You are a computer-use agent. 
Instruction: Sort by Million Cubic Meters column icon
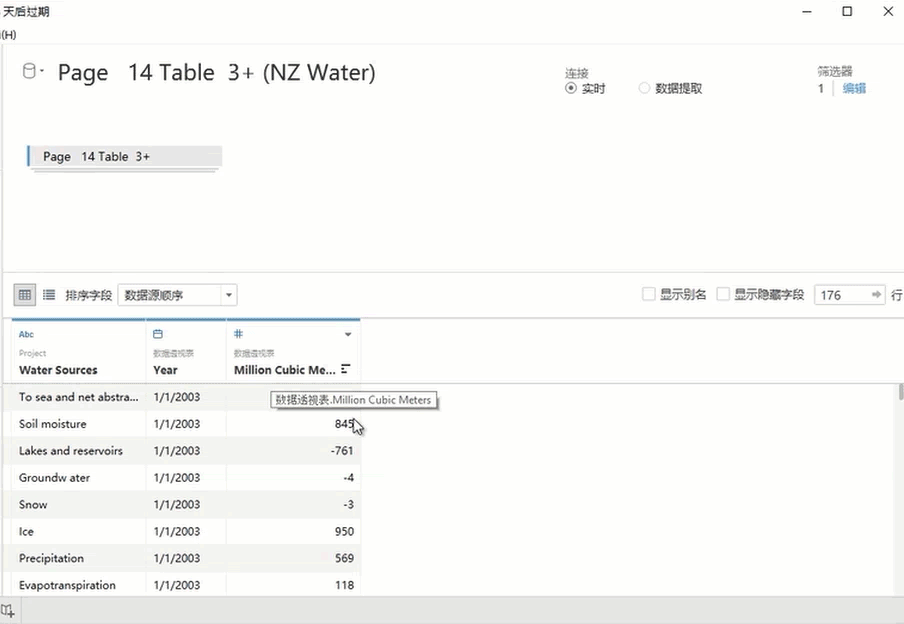(x=346, y=369)
